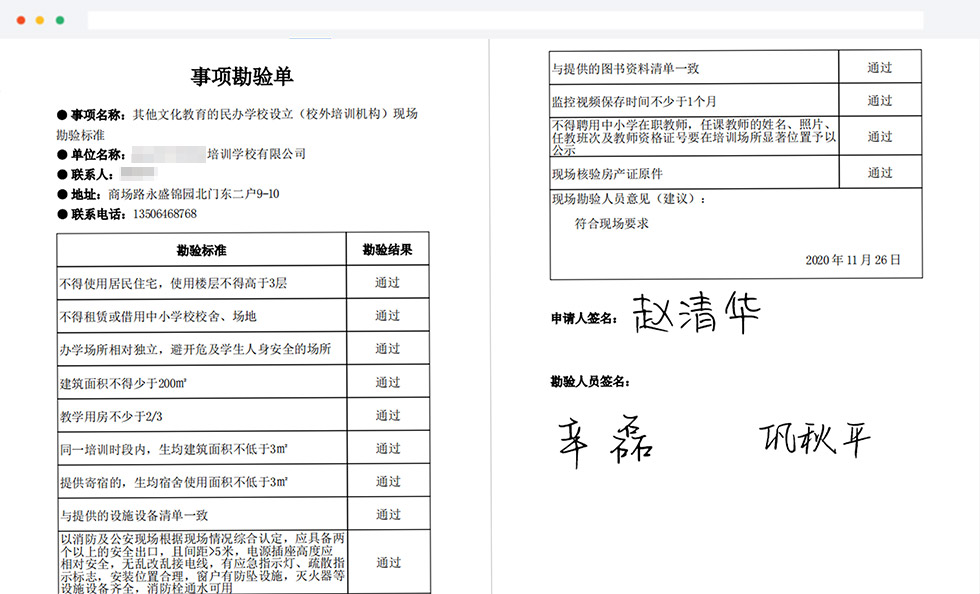Image resolution: width=980 pixels, height=594 pixels.
Task: Click 通过 in the 教学用房不少于2/3 row
Action: [388, 415]
